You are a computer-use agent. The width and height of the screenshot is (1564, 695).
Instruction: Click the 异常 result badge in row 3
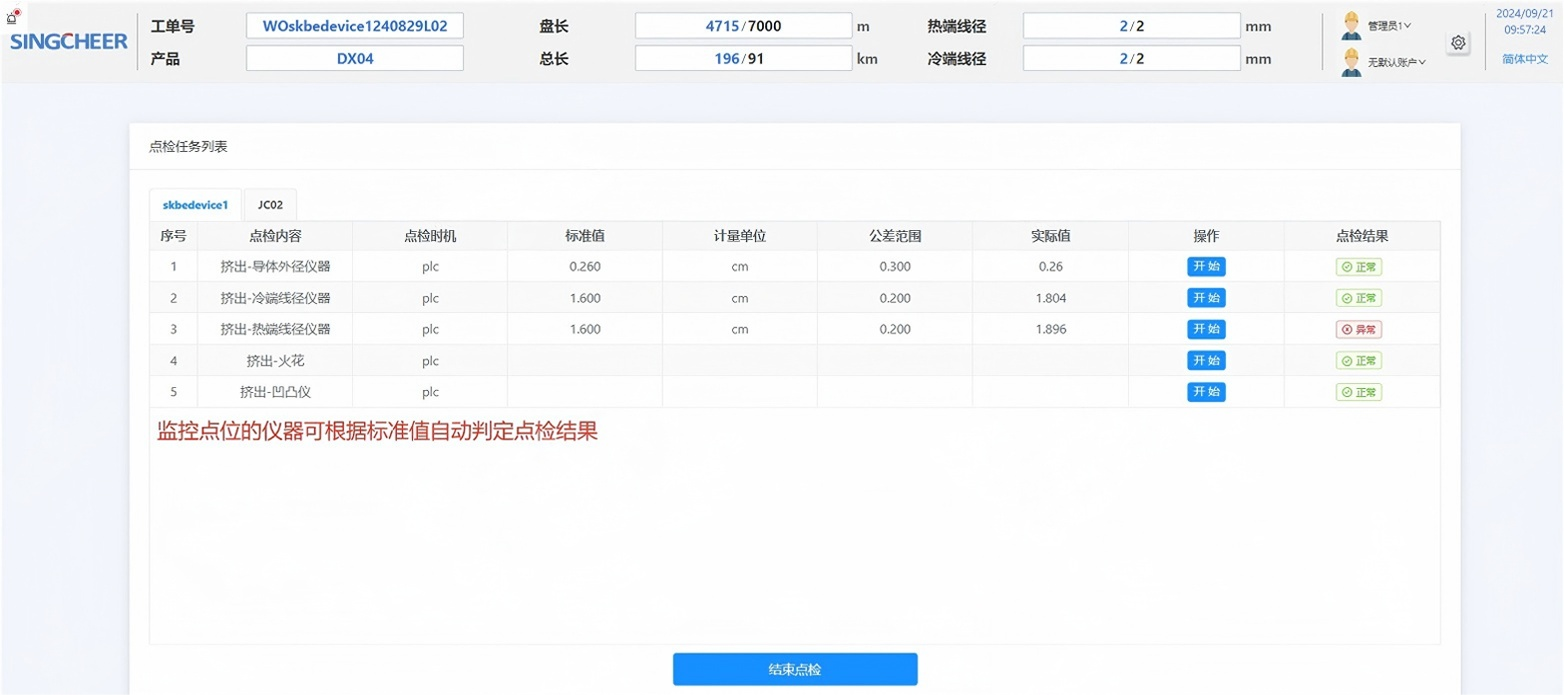[x=1359, y=330]
